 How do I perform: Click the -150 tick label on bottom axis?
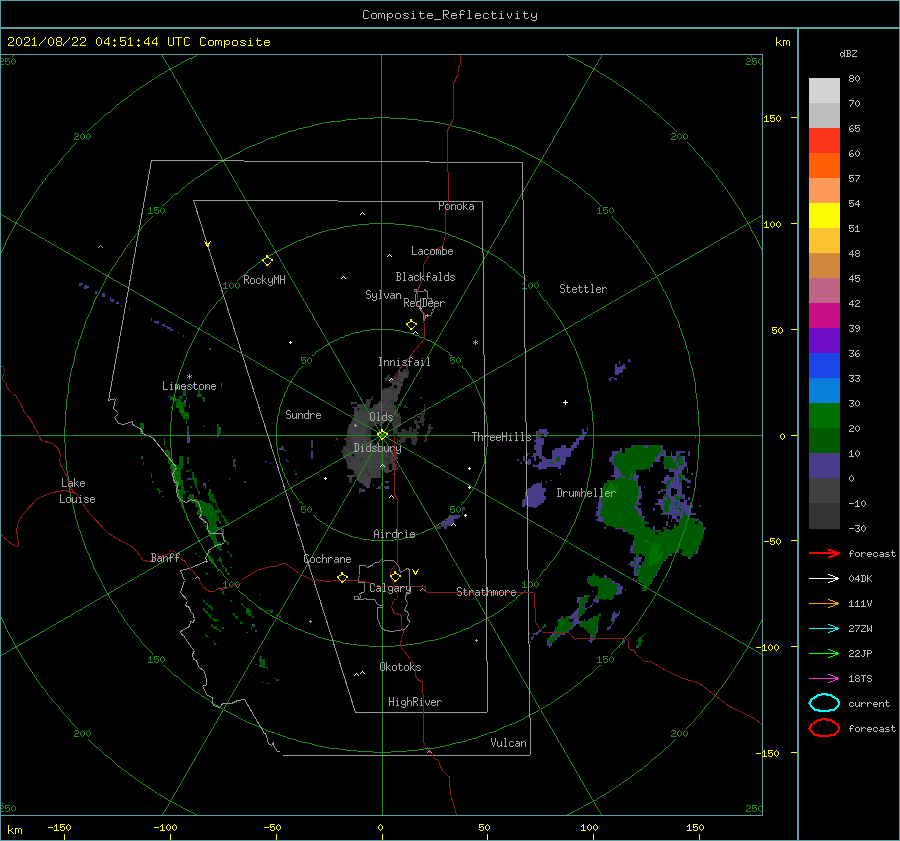click(59, 827)
